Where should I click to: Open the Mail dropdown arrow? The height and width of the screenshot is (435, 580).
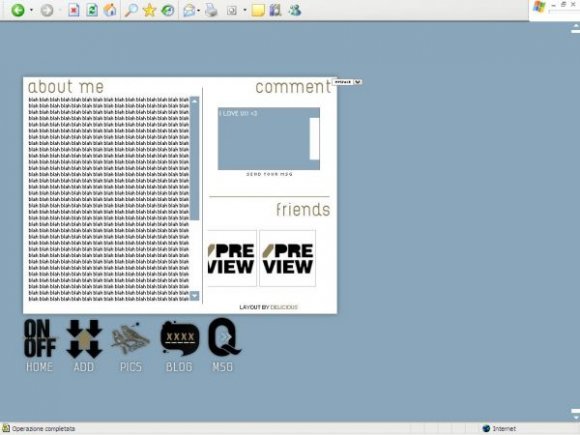[199, 10]
